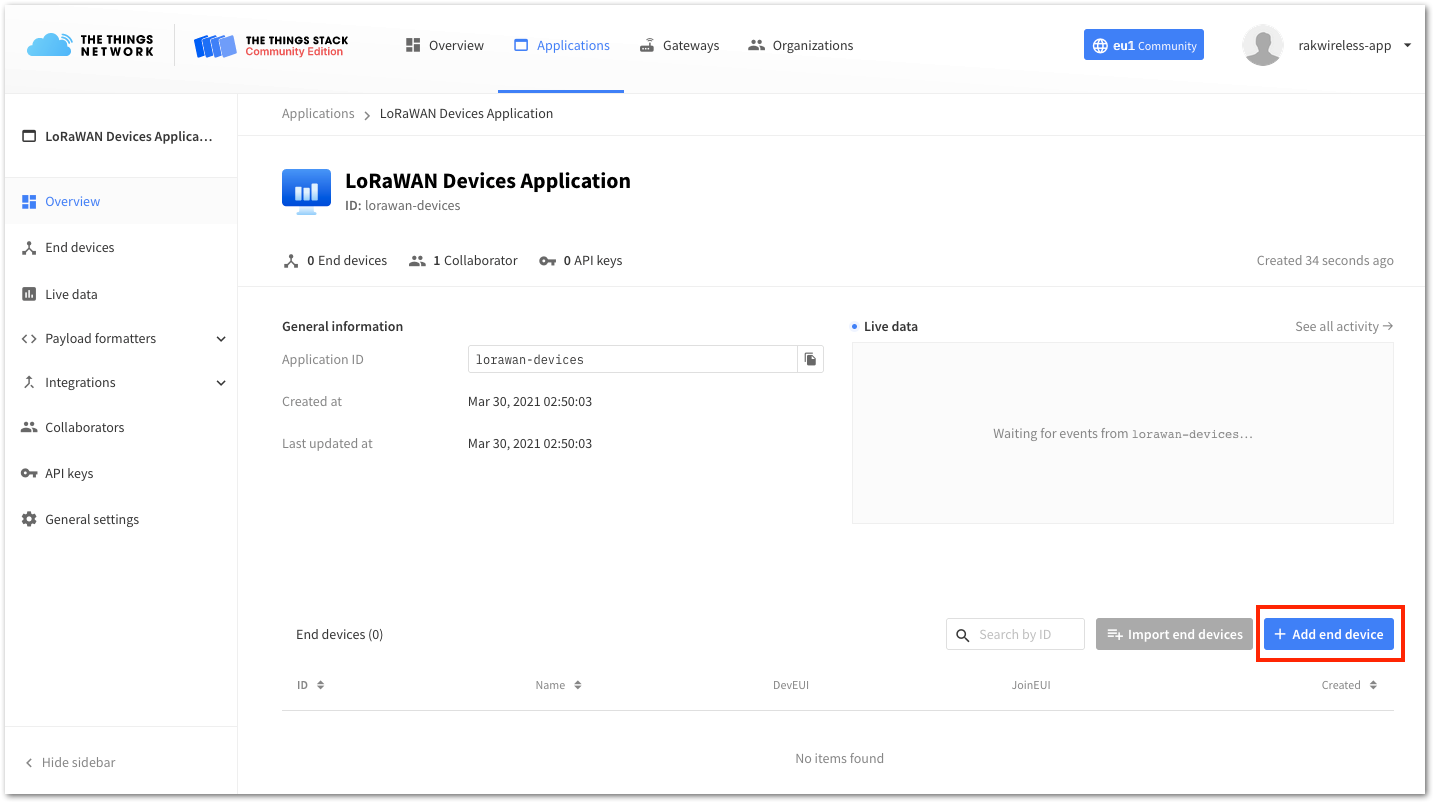Expand the Payload formatters chevron

[221, 339]
